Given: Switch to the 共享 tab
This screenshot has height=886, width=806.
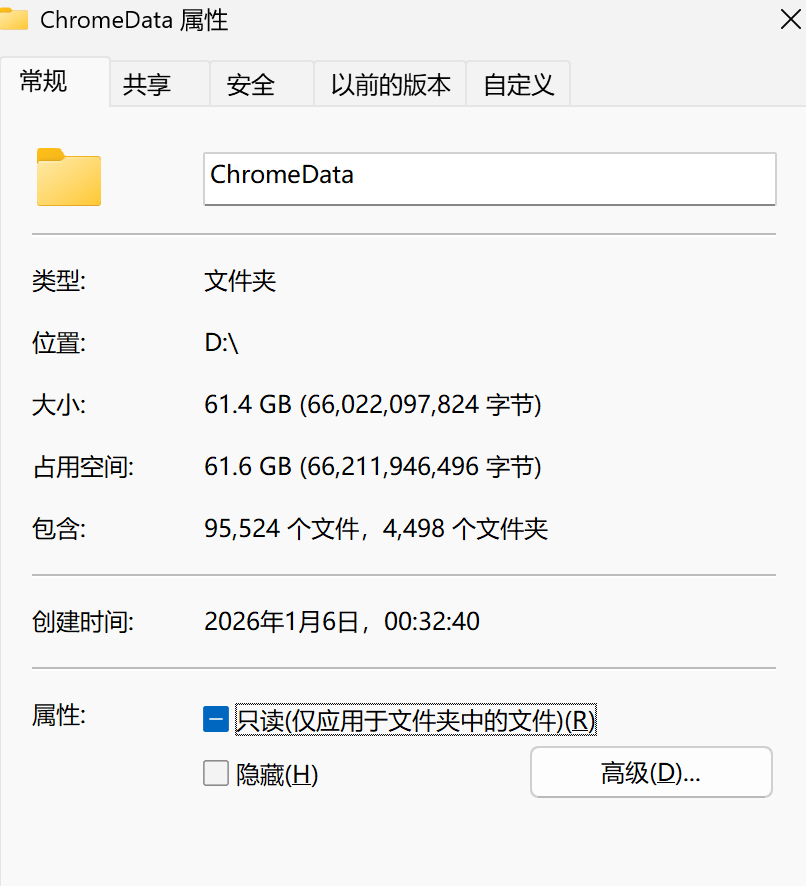Looking at the screenshot, I should tap(147, 85).
